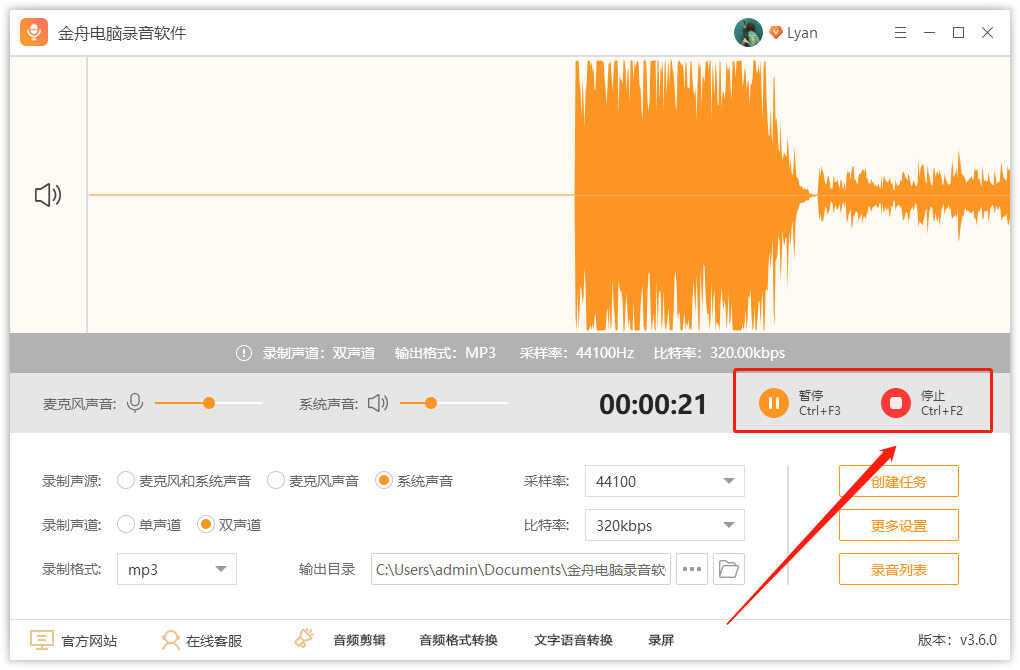Open 音频剪辑 audio editing tool

[358, 640]
